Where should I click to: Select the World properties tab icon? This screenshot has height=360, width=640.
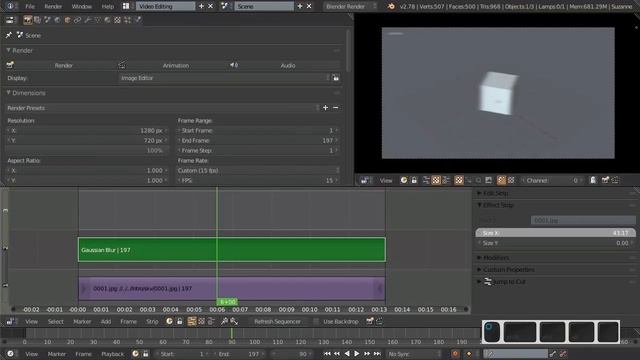tap(57, 20)
